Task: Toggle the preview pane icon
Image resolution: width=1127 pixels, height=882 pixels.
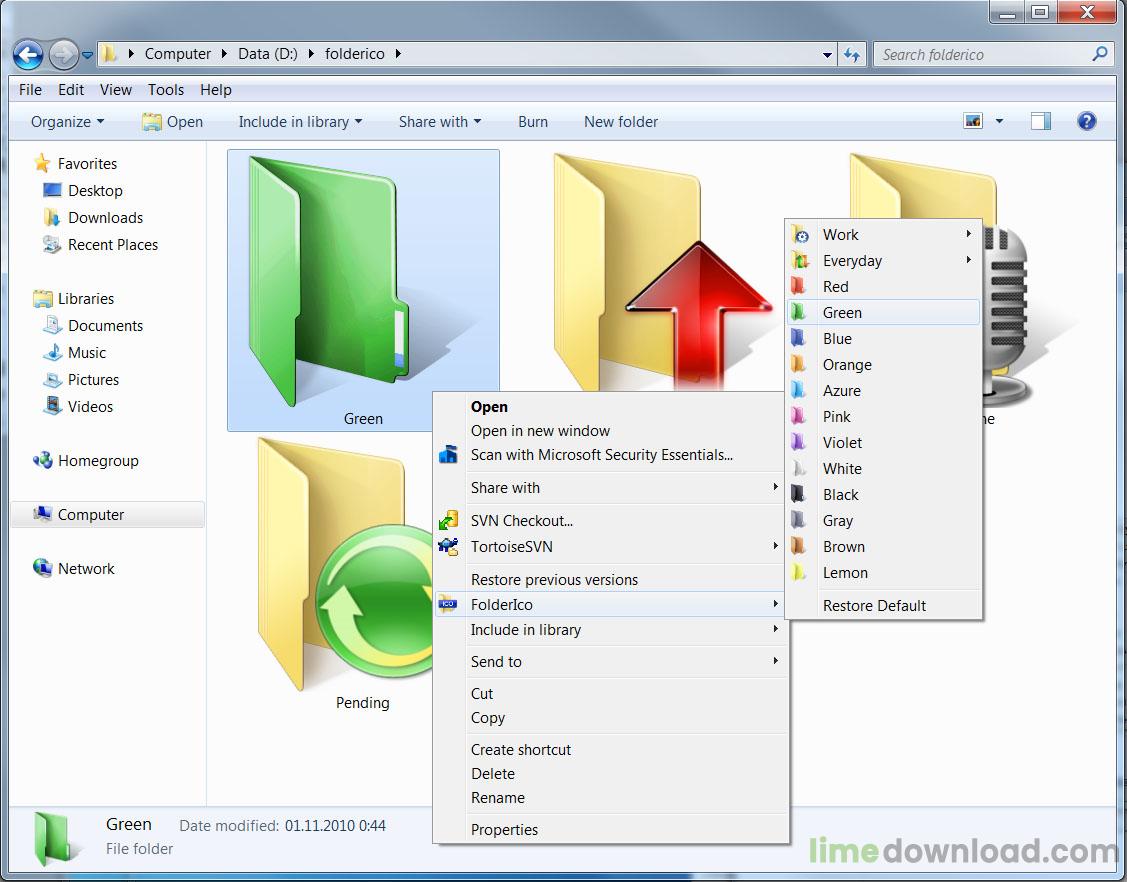Action: click(1041, 121)
